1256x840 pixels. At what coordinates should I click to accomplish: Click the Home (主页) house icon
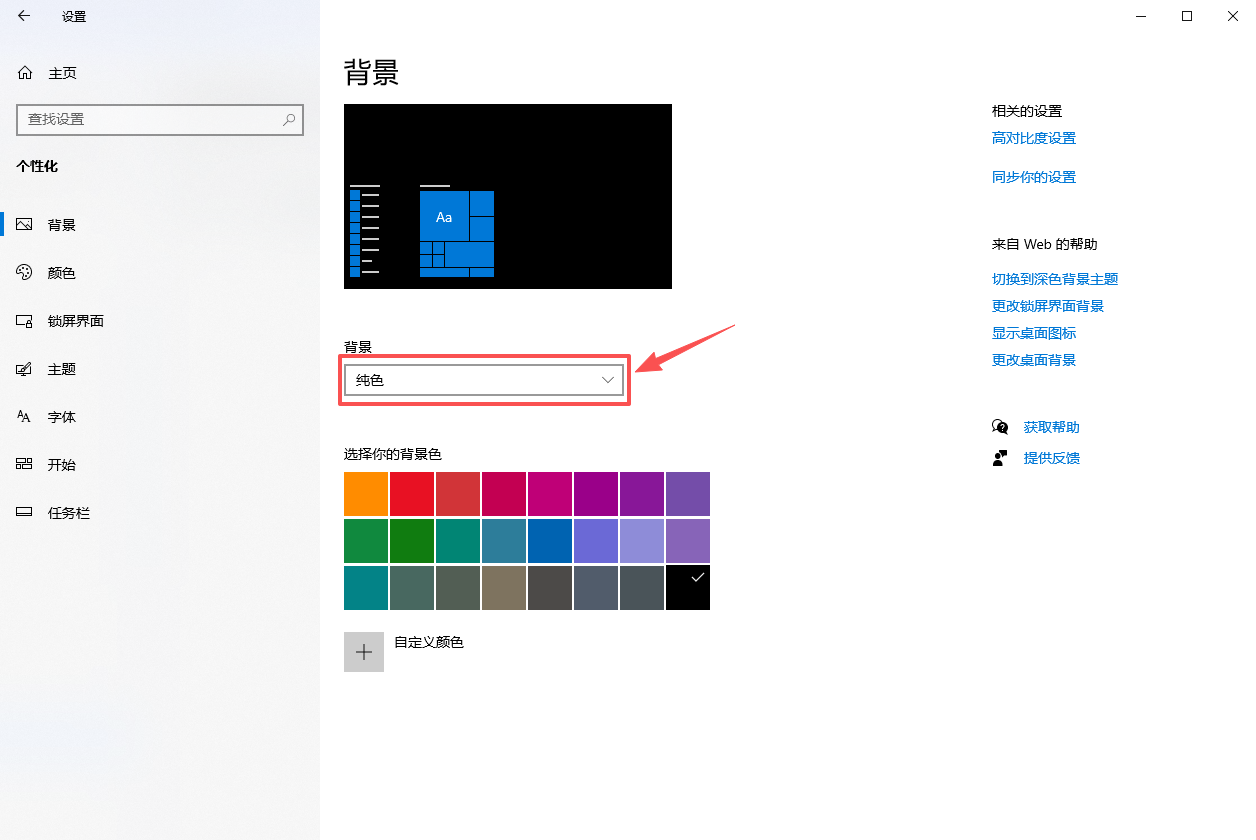tap(25, 73)
